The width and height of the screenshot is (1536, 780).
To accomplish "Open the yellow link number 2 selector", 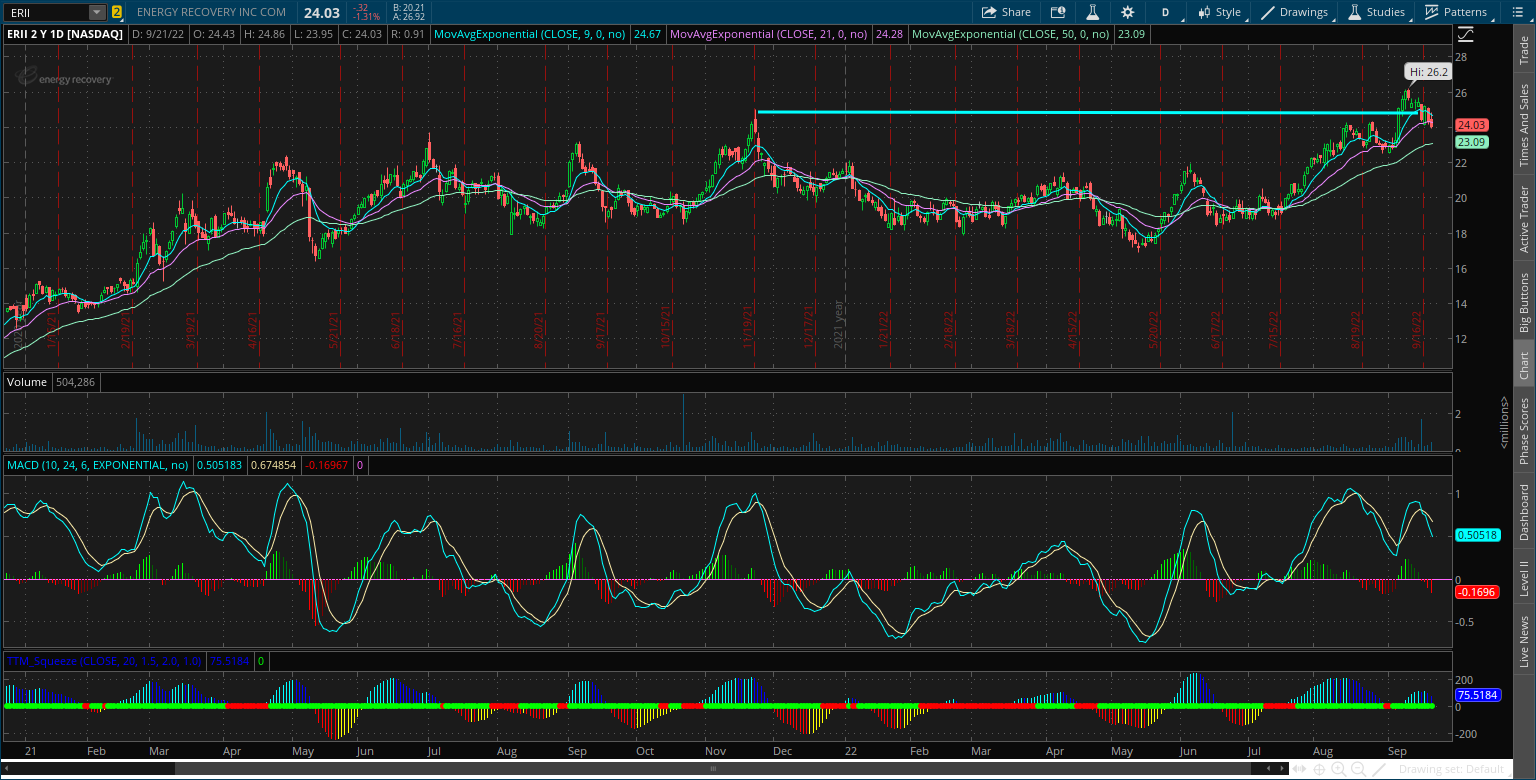I will coord(117,12).
